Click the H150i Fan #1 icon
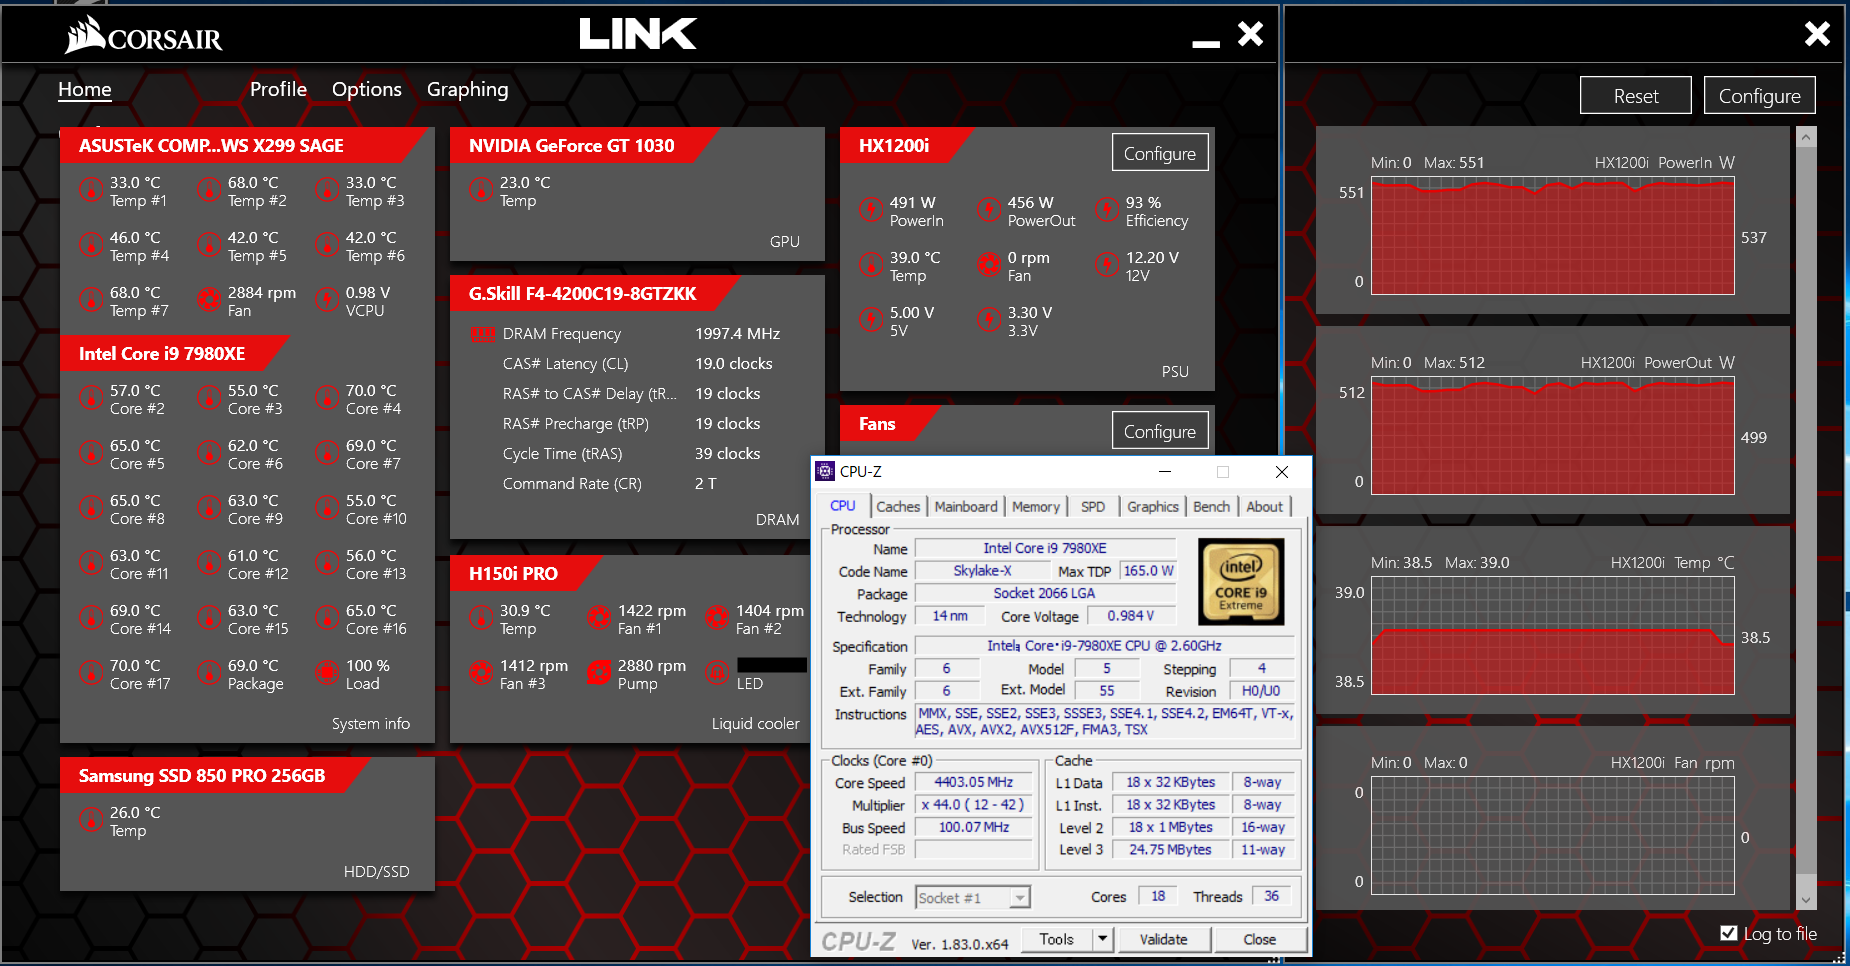The image size is (1850, 966). pos(599,618)
